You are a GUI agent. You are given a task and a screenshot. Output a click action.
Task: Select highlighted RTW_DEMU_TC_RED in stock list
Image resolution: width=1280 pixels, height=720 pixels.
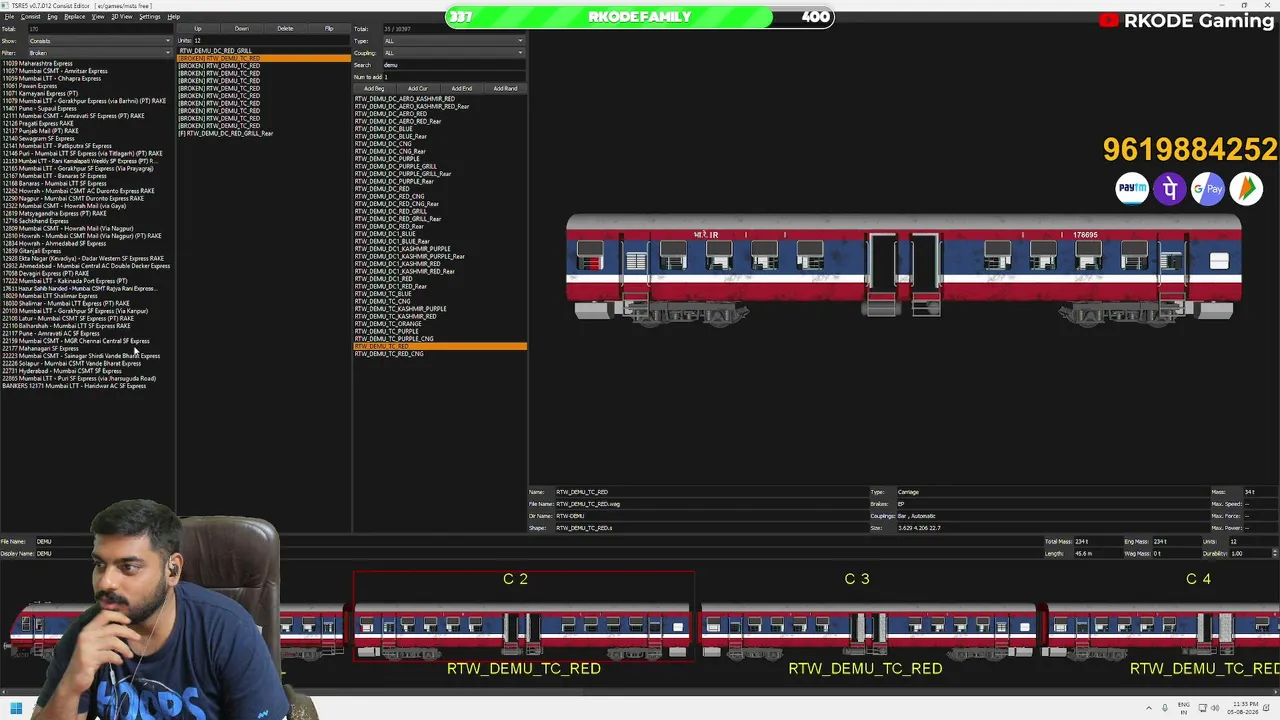tap(440, 346)
